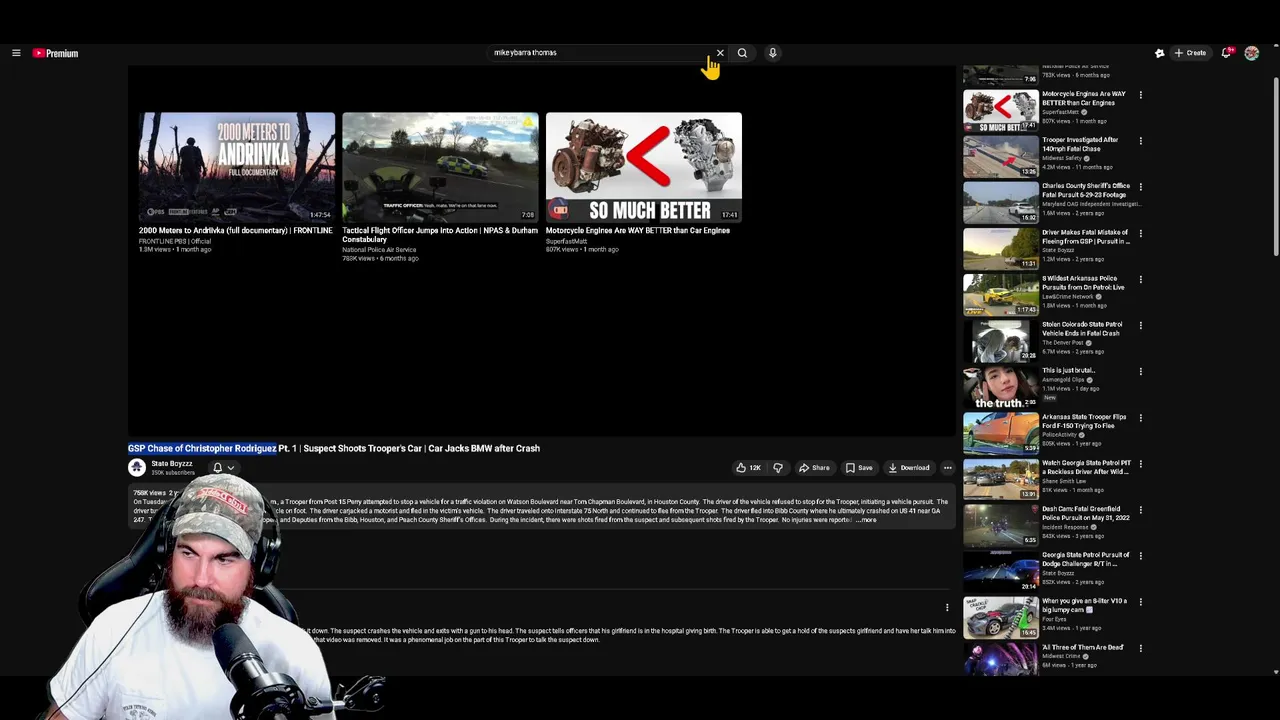Run the search with the magnifier icon
Image resolution: width=1280 pixels, height=720 pixels.
click(x=742, y=53)
